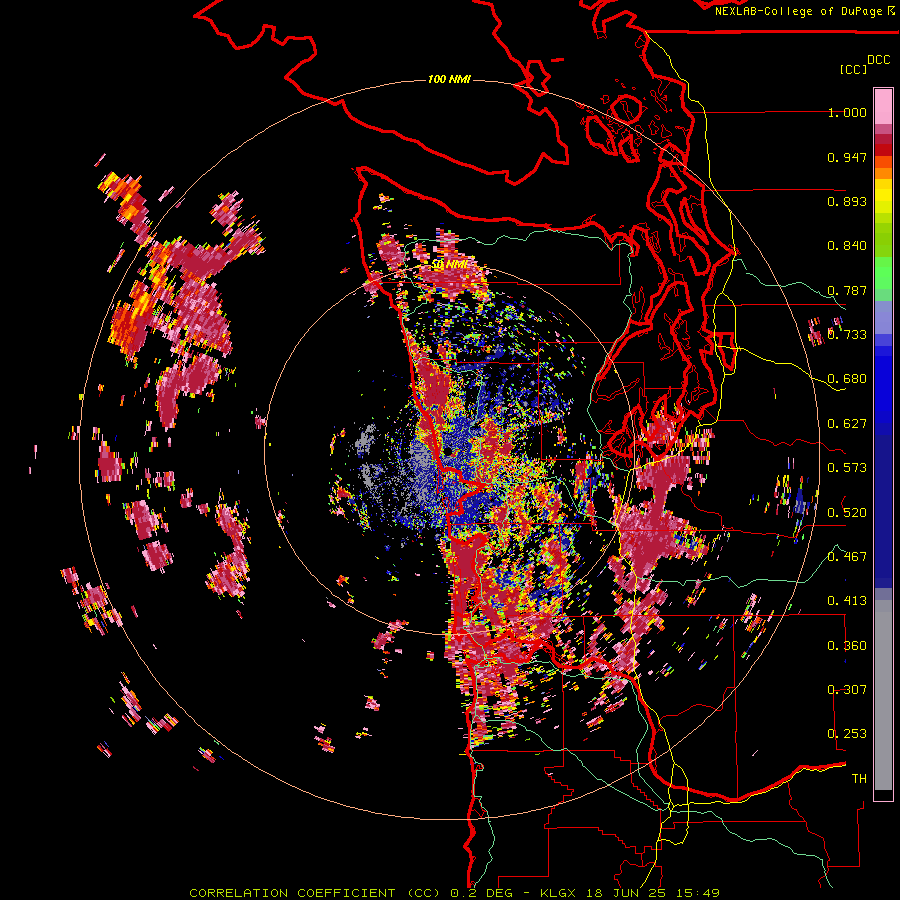900x900 pixels.
Task: Click the 0.680 scale value
Action: pos(847,379)
